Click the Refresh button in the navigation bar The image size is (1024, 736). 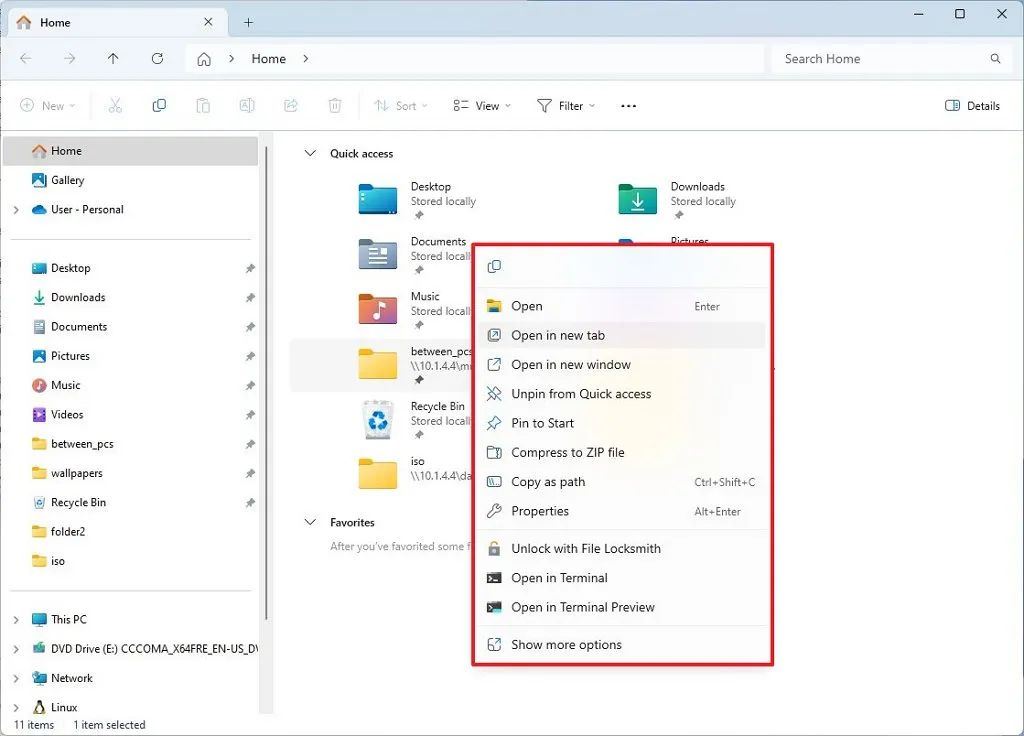pos(157,59)
